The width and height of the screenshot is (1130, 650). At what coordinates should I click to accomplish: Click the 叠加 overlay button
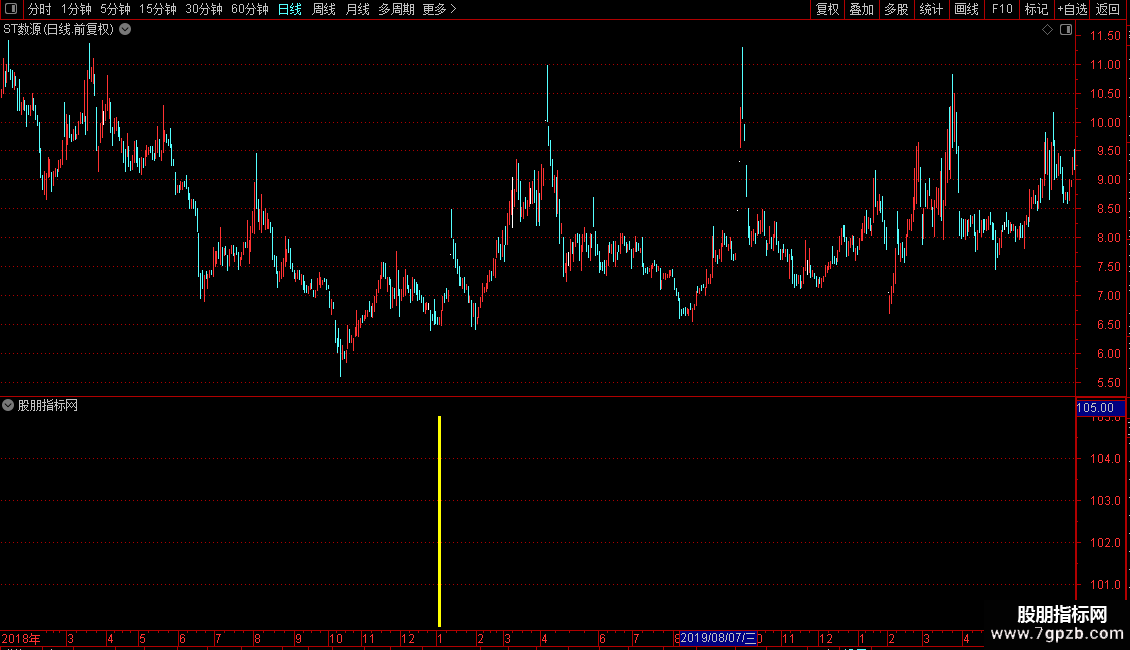click(x=861, y=9)
